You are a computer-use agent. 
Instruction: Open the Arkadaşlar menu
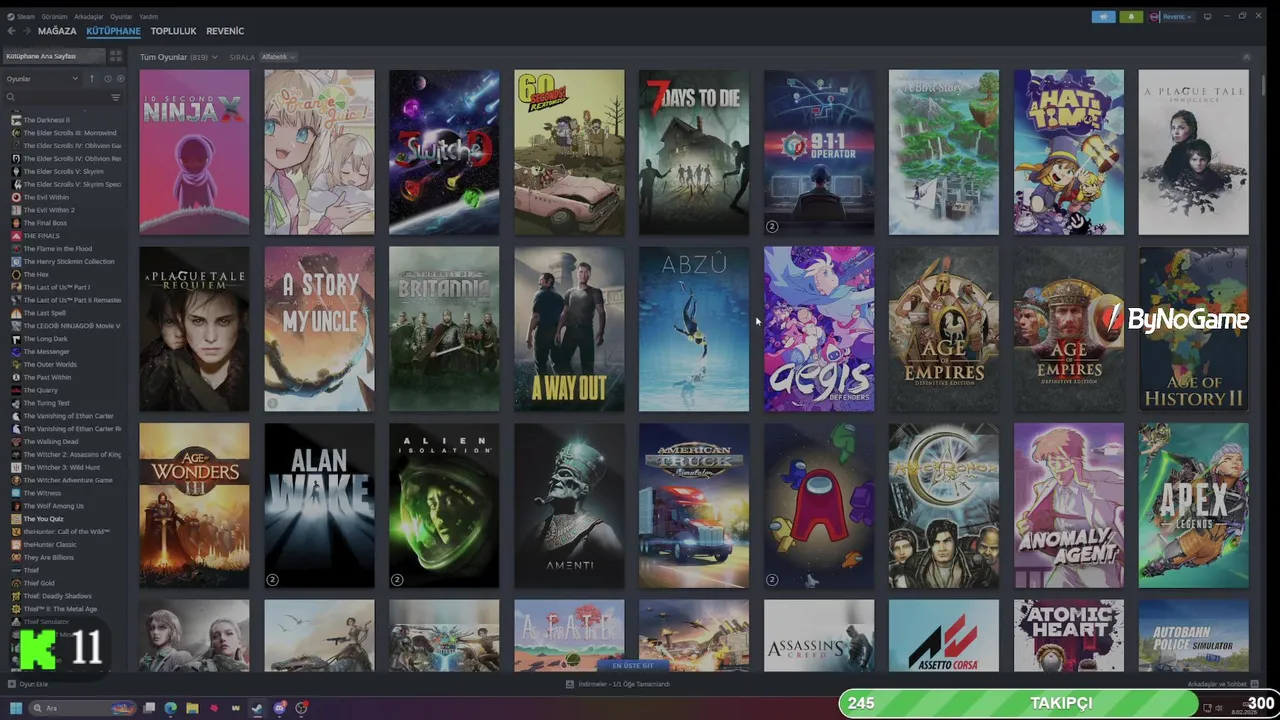[x=89, y=17]
